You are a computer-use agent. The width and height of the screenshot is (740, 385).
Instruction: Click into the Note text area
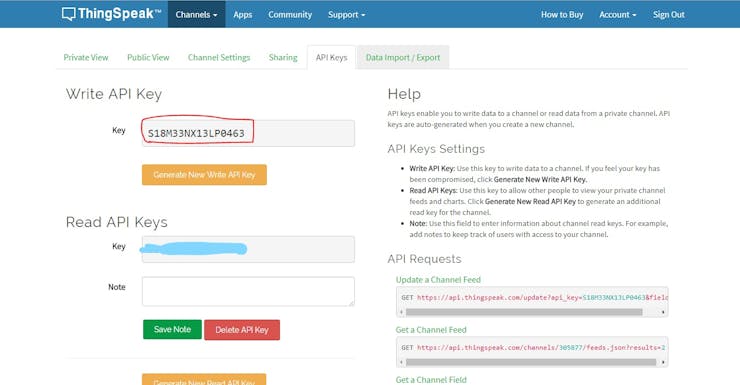tap(248, 291)
